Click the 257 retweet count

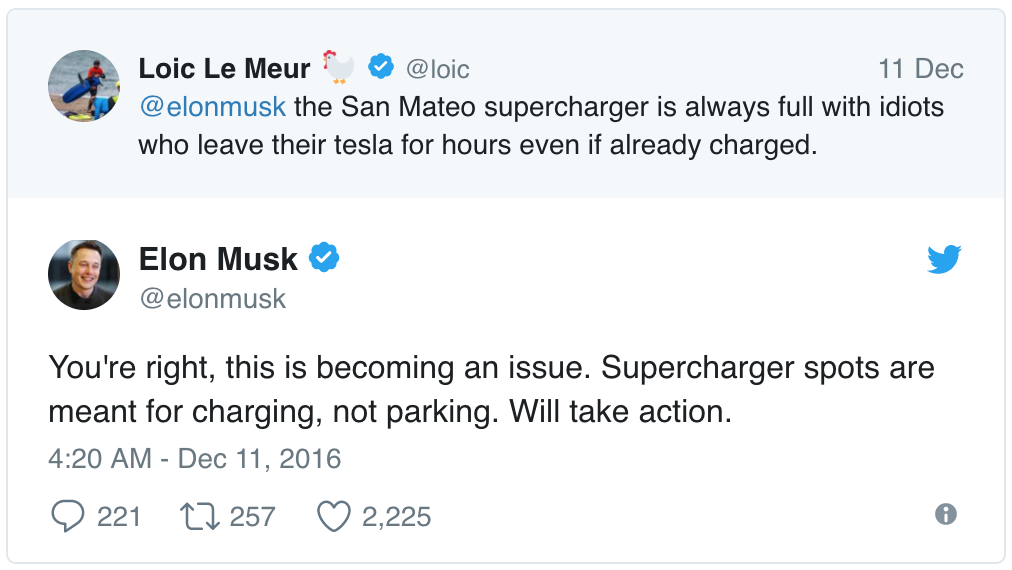(252, 517)
